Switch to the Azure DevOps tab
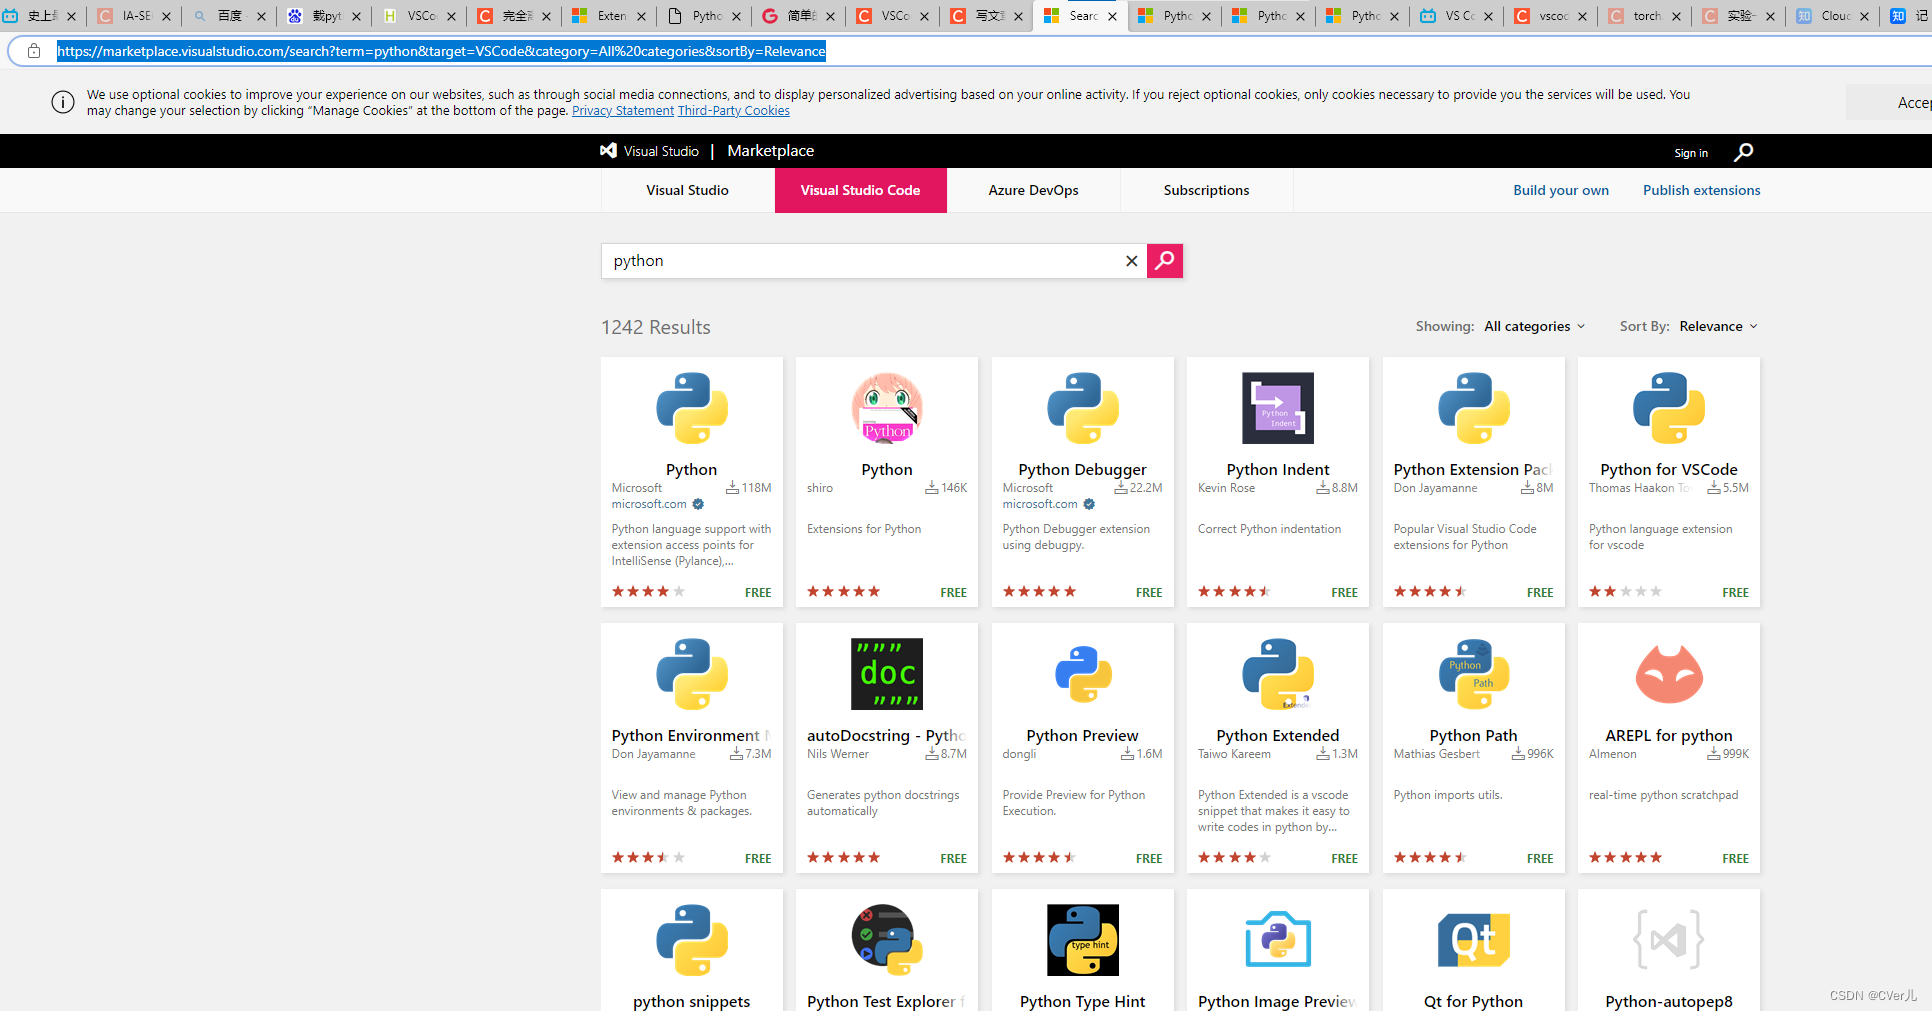Screen dimensions: 1932x1011 1034,190
